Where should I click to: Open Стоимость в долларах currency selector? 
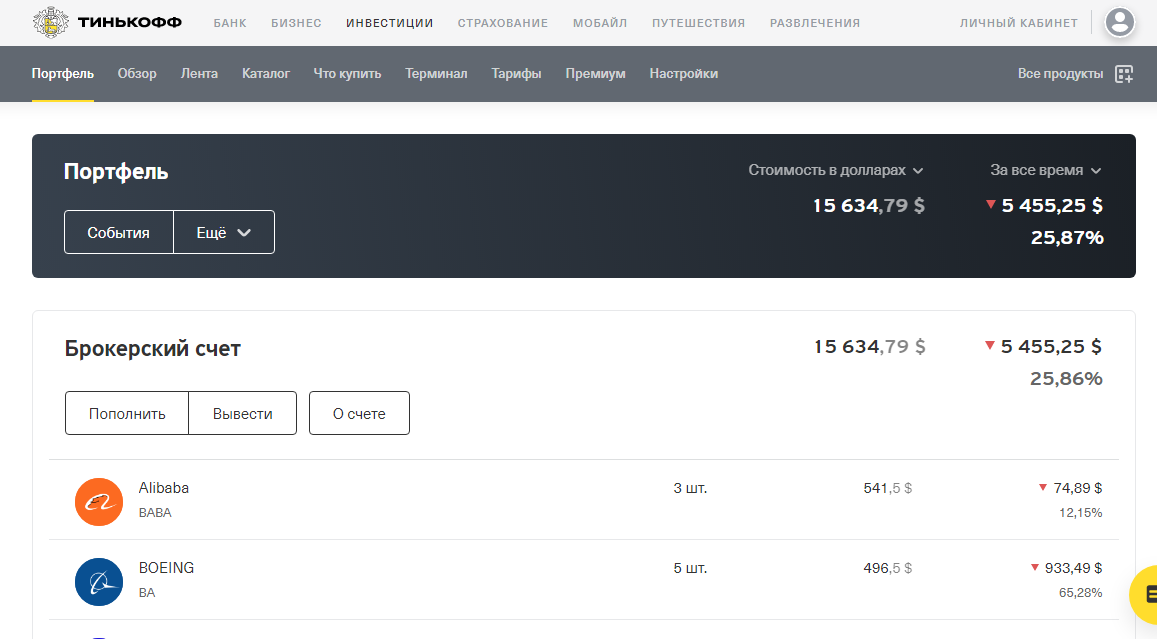[836, 170]
